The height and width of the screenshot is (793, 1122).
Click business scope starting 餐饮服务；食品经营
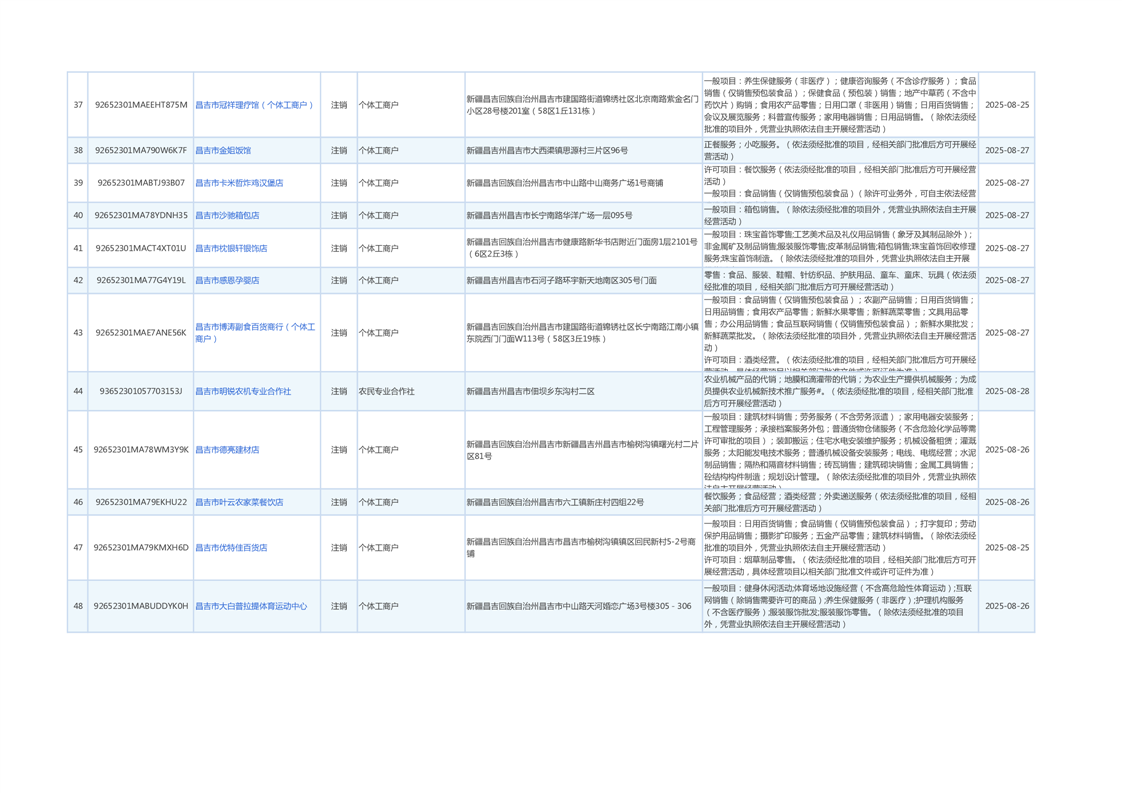pos(840,502)
